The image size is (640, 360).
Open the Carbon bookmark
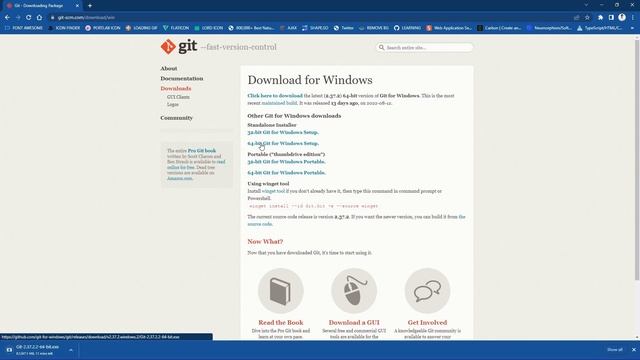point(499,28)
